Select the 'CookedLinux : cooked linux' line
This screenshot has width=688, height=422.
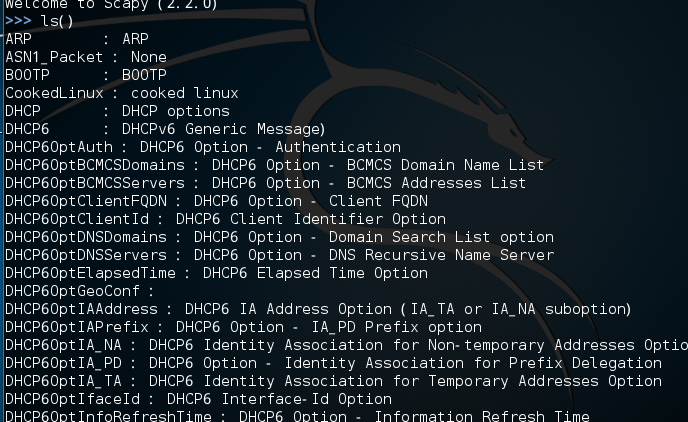(122, 93)
